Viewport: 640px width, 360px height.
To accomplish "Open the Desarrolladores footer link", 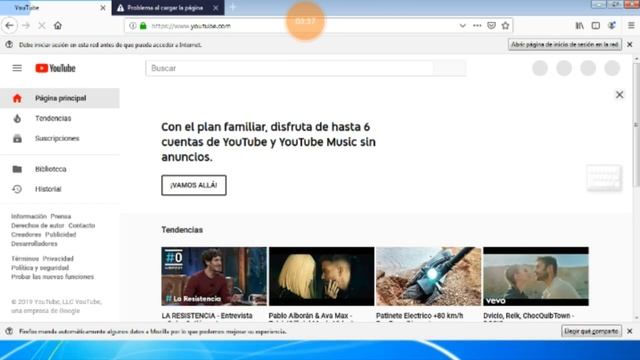I will tap(34, 244).
